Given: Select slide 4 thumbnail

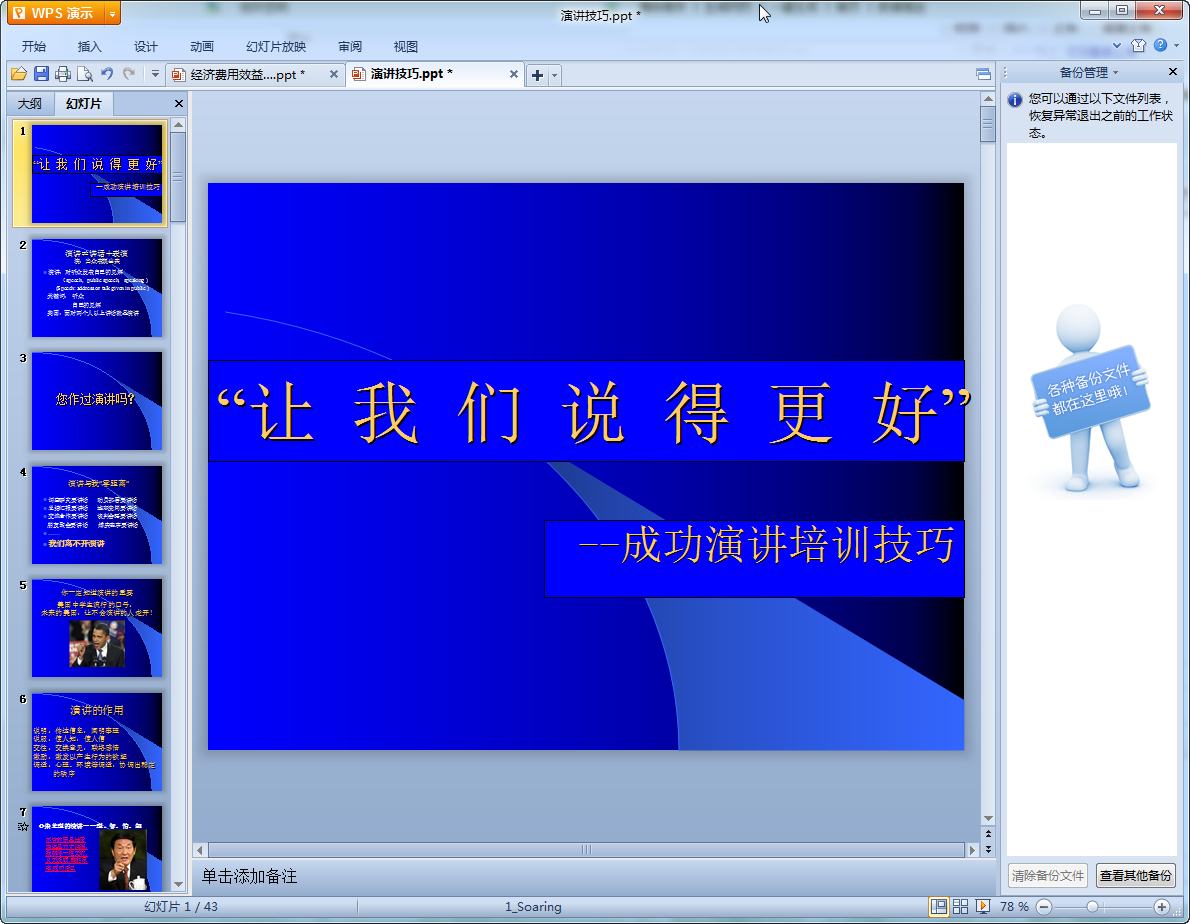Looking at the screenshot, I should click(96, 514).
